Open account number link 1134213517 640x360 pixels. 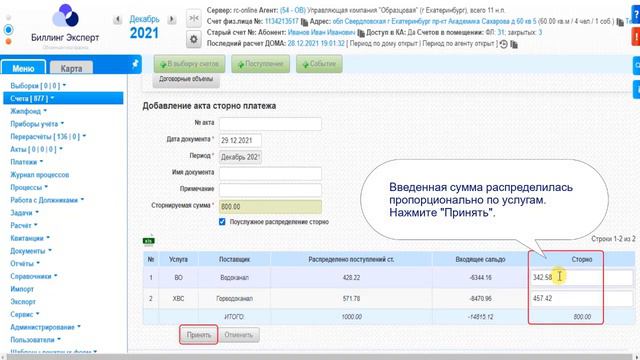(282, 21)
